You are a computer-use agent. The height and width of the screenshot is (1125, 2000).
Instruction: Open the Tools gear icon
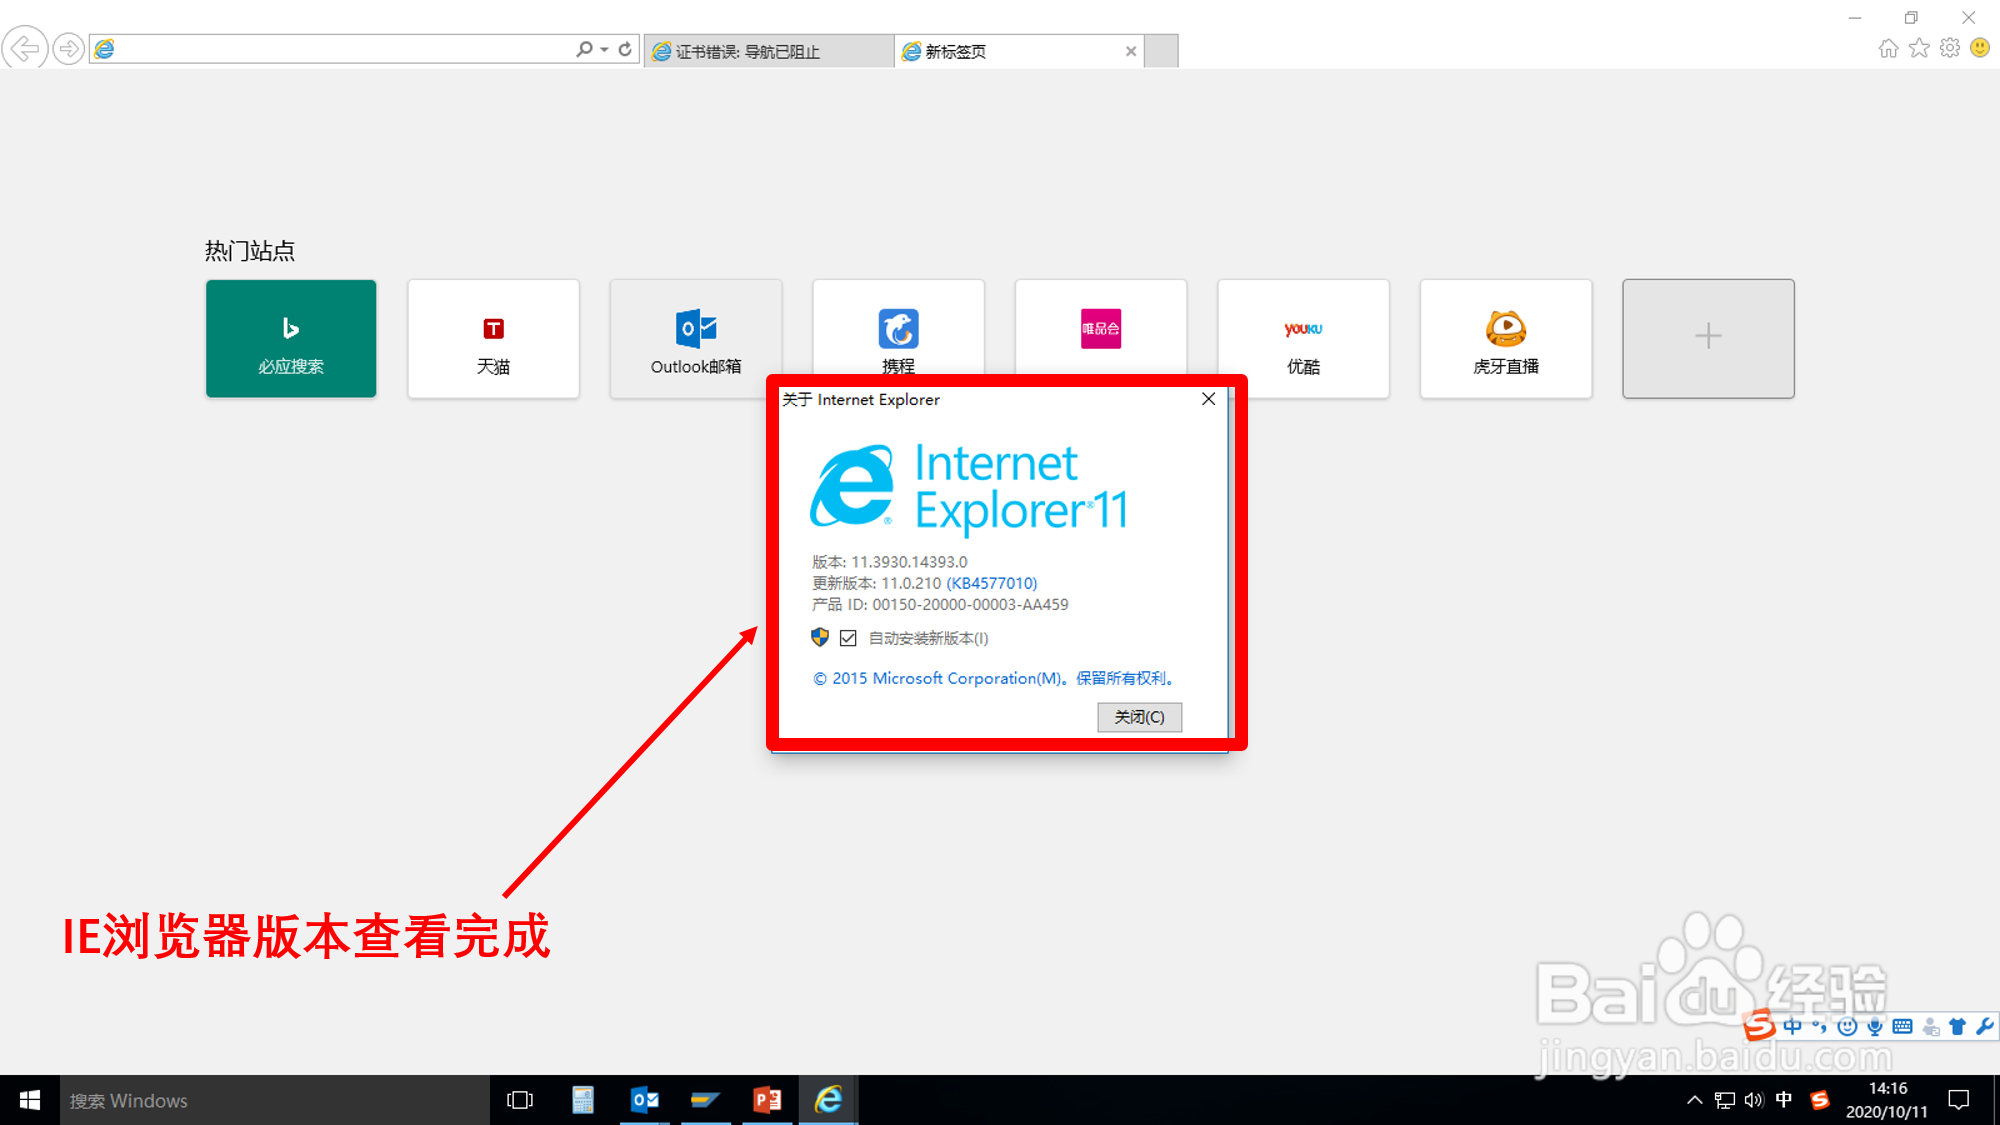click(1950, 48)
